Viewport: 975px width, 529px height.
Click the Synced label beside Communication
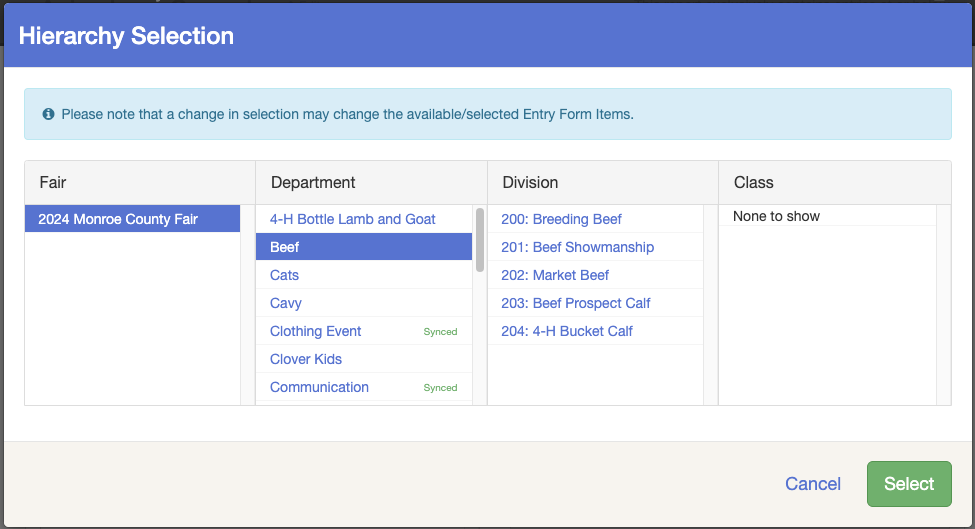click(x=440, y=387)
